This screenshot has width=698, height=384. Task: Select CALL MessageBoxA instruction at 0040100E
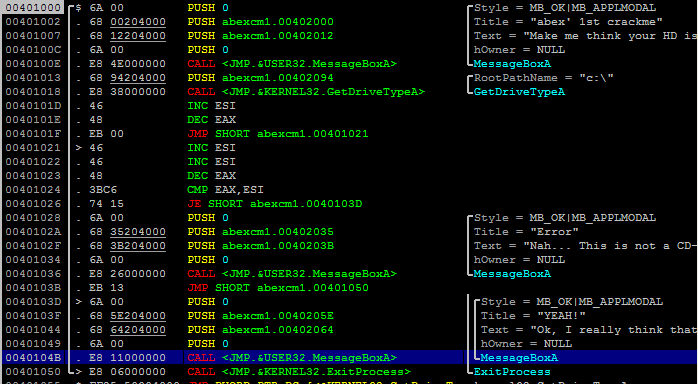point(292,64)
